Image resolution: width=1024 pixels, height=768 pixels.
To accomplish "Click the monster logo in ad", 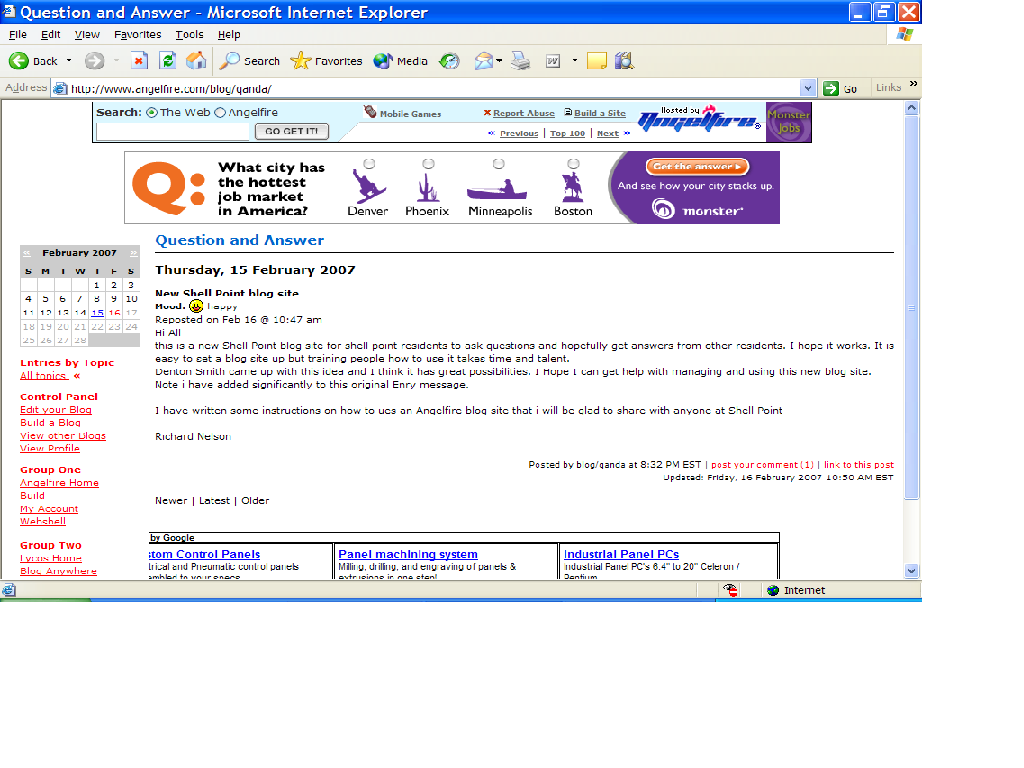I will tap(697, 209).
